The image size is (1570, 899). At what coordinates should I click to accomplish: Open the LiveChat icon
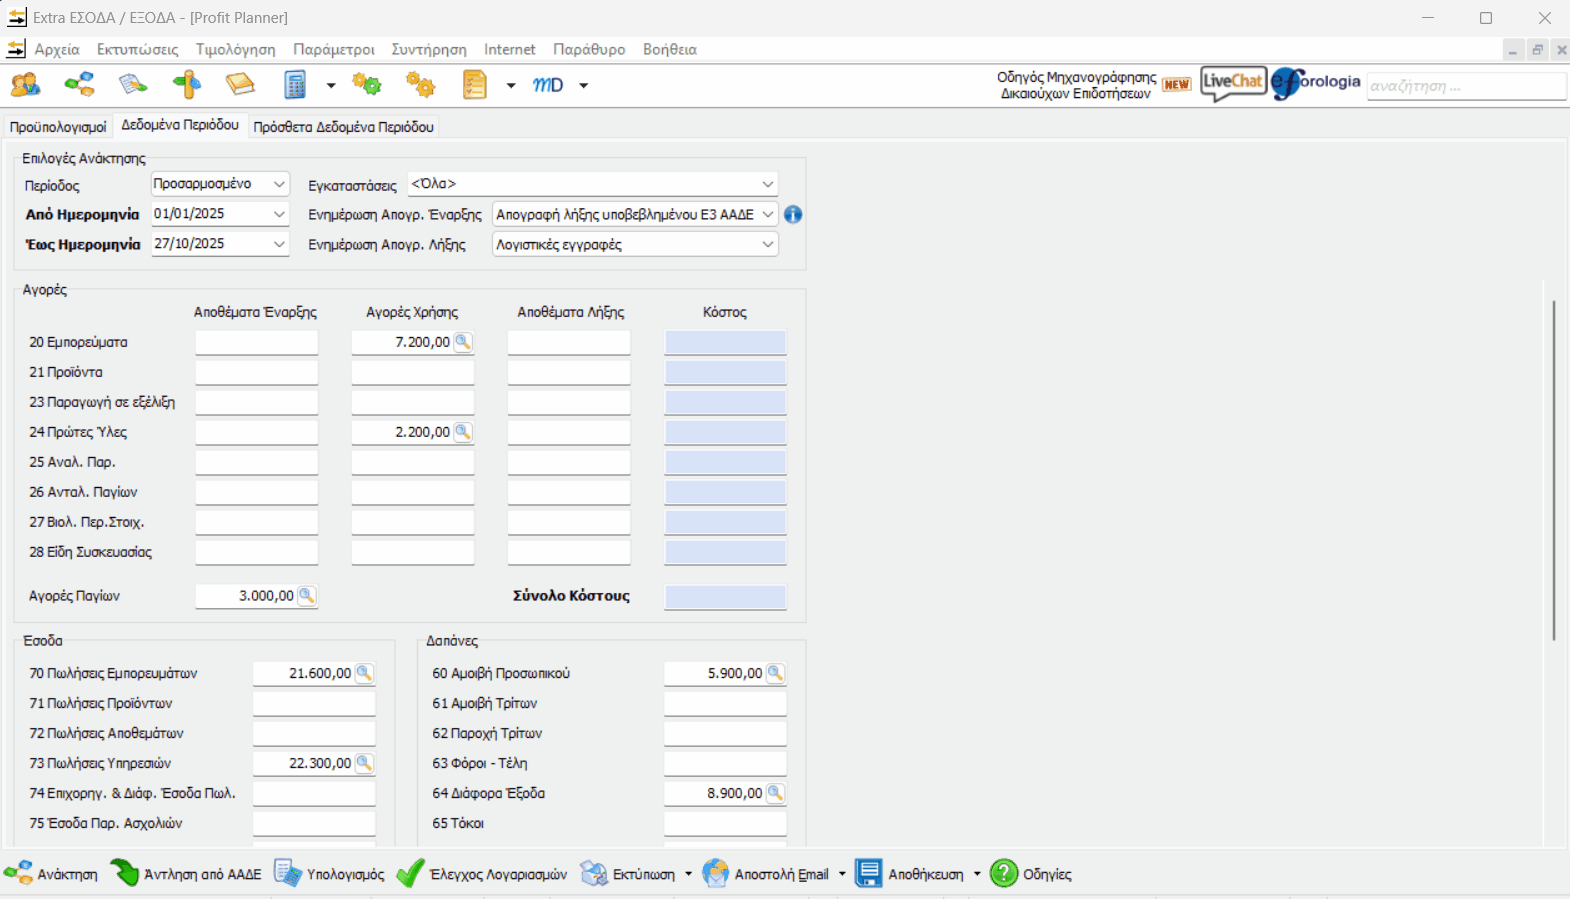pos(1233,83)
